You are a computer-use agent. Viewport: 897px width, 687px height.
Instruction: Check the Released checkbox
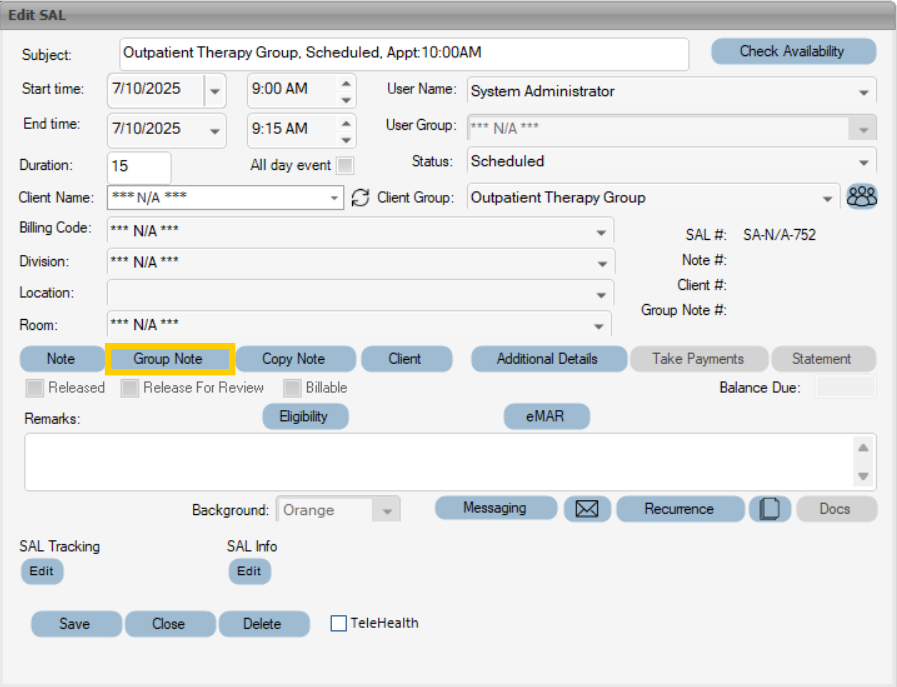34,387
